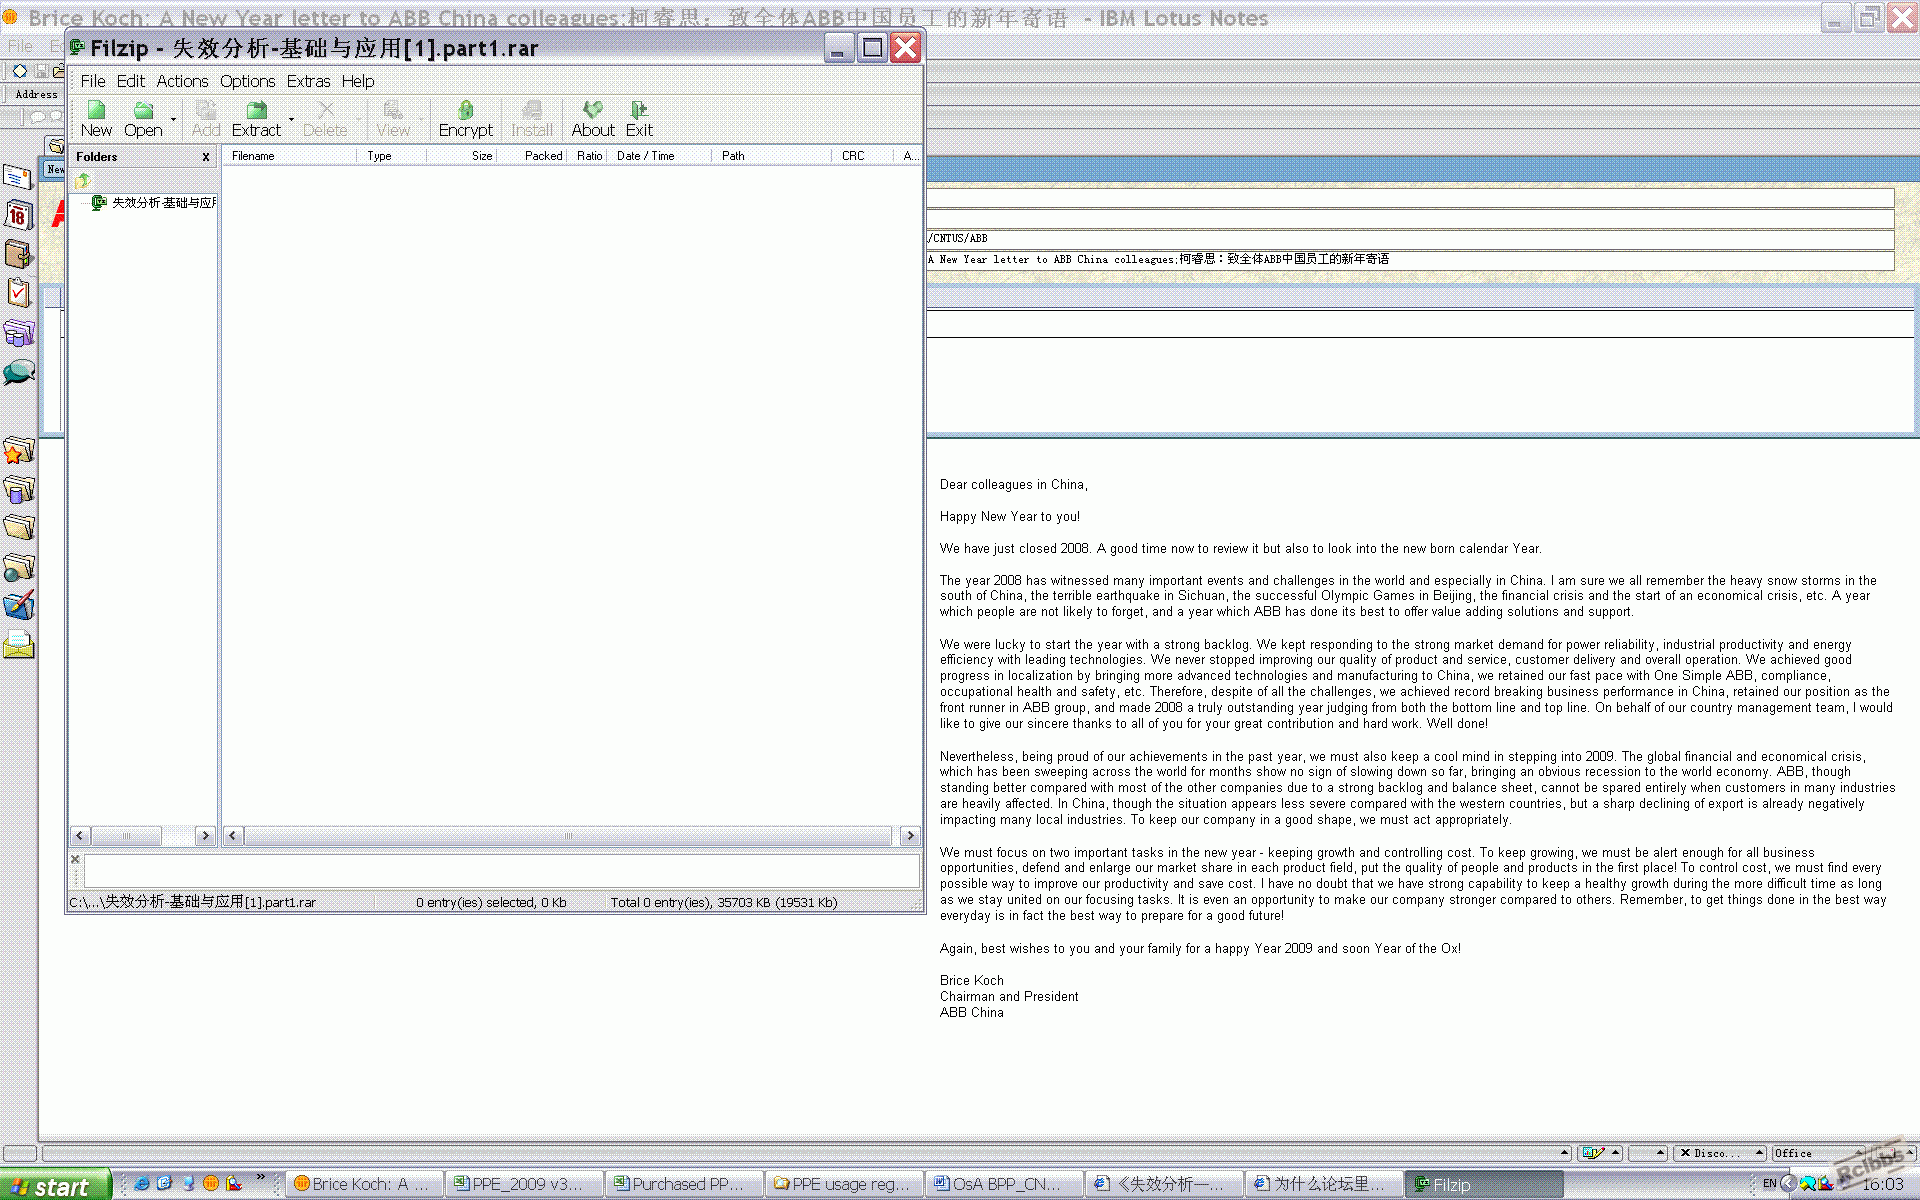
Task: Close the Folders pane with its X
Action: click(x=206, y=157)
